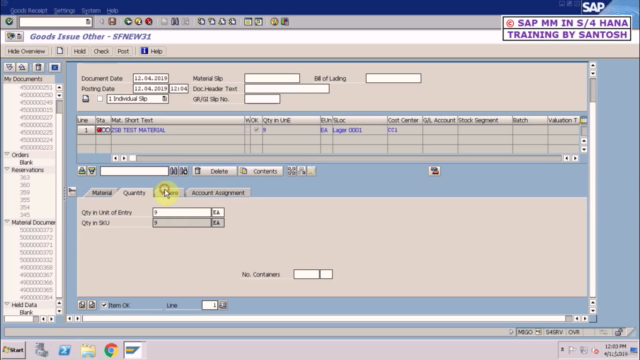Click the lock items icon above tabs
The image size is (640, 360).
point(82,171)
